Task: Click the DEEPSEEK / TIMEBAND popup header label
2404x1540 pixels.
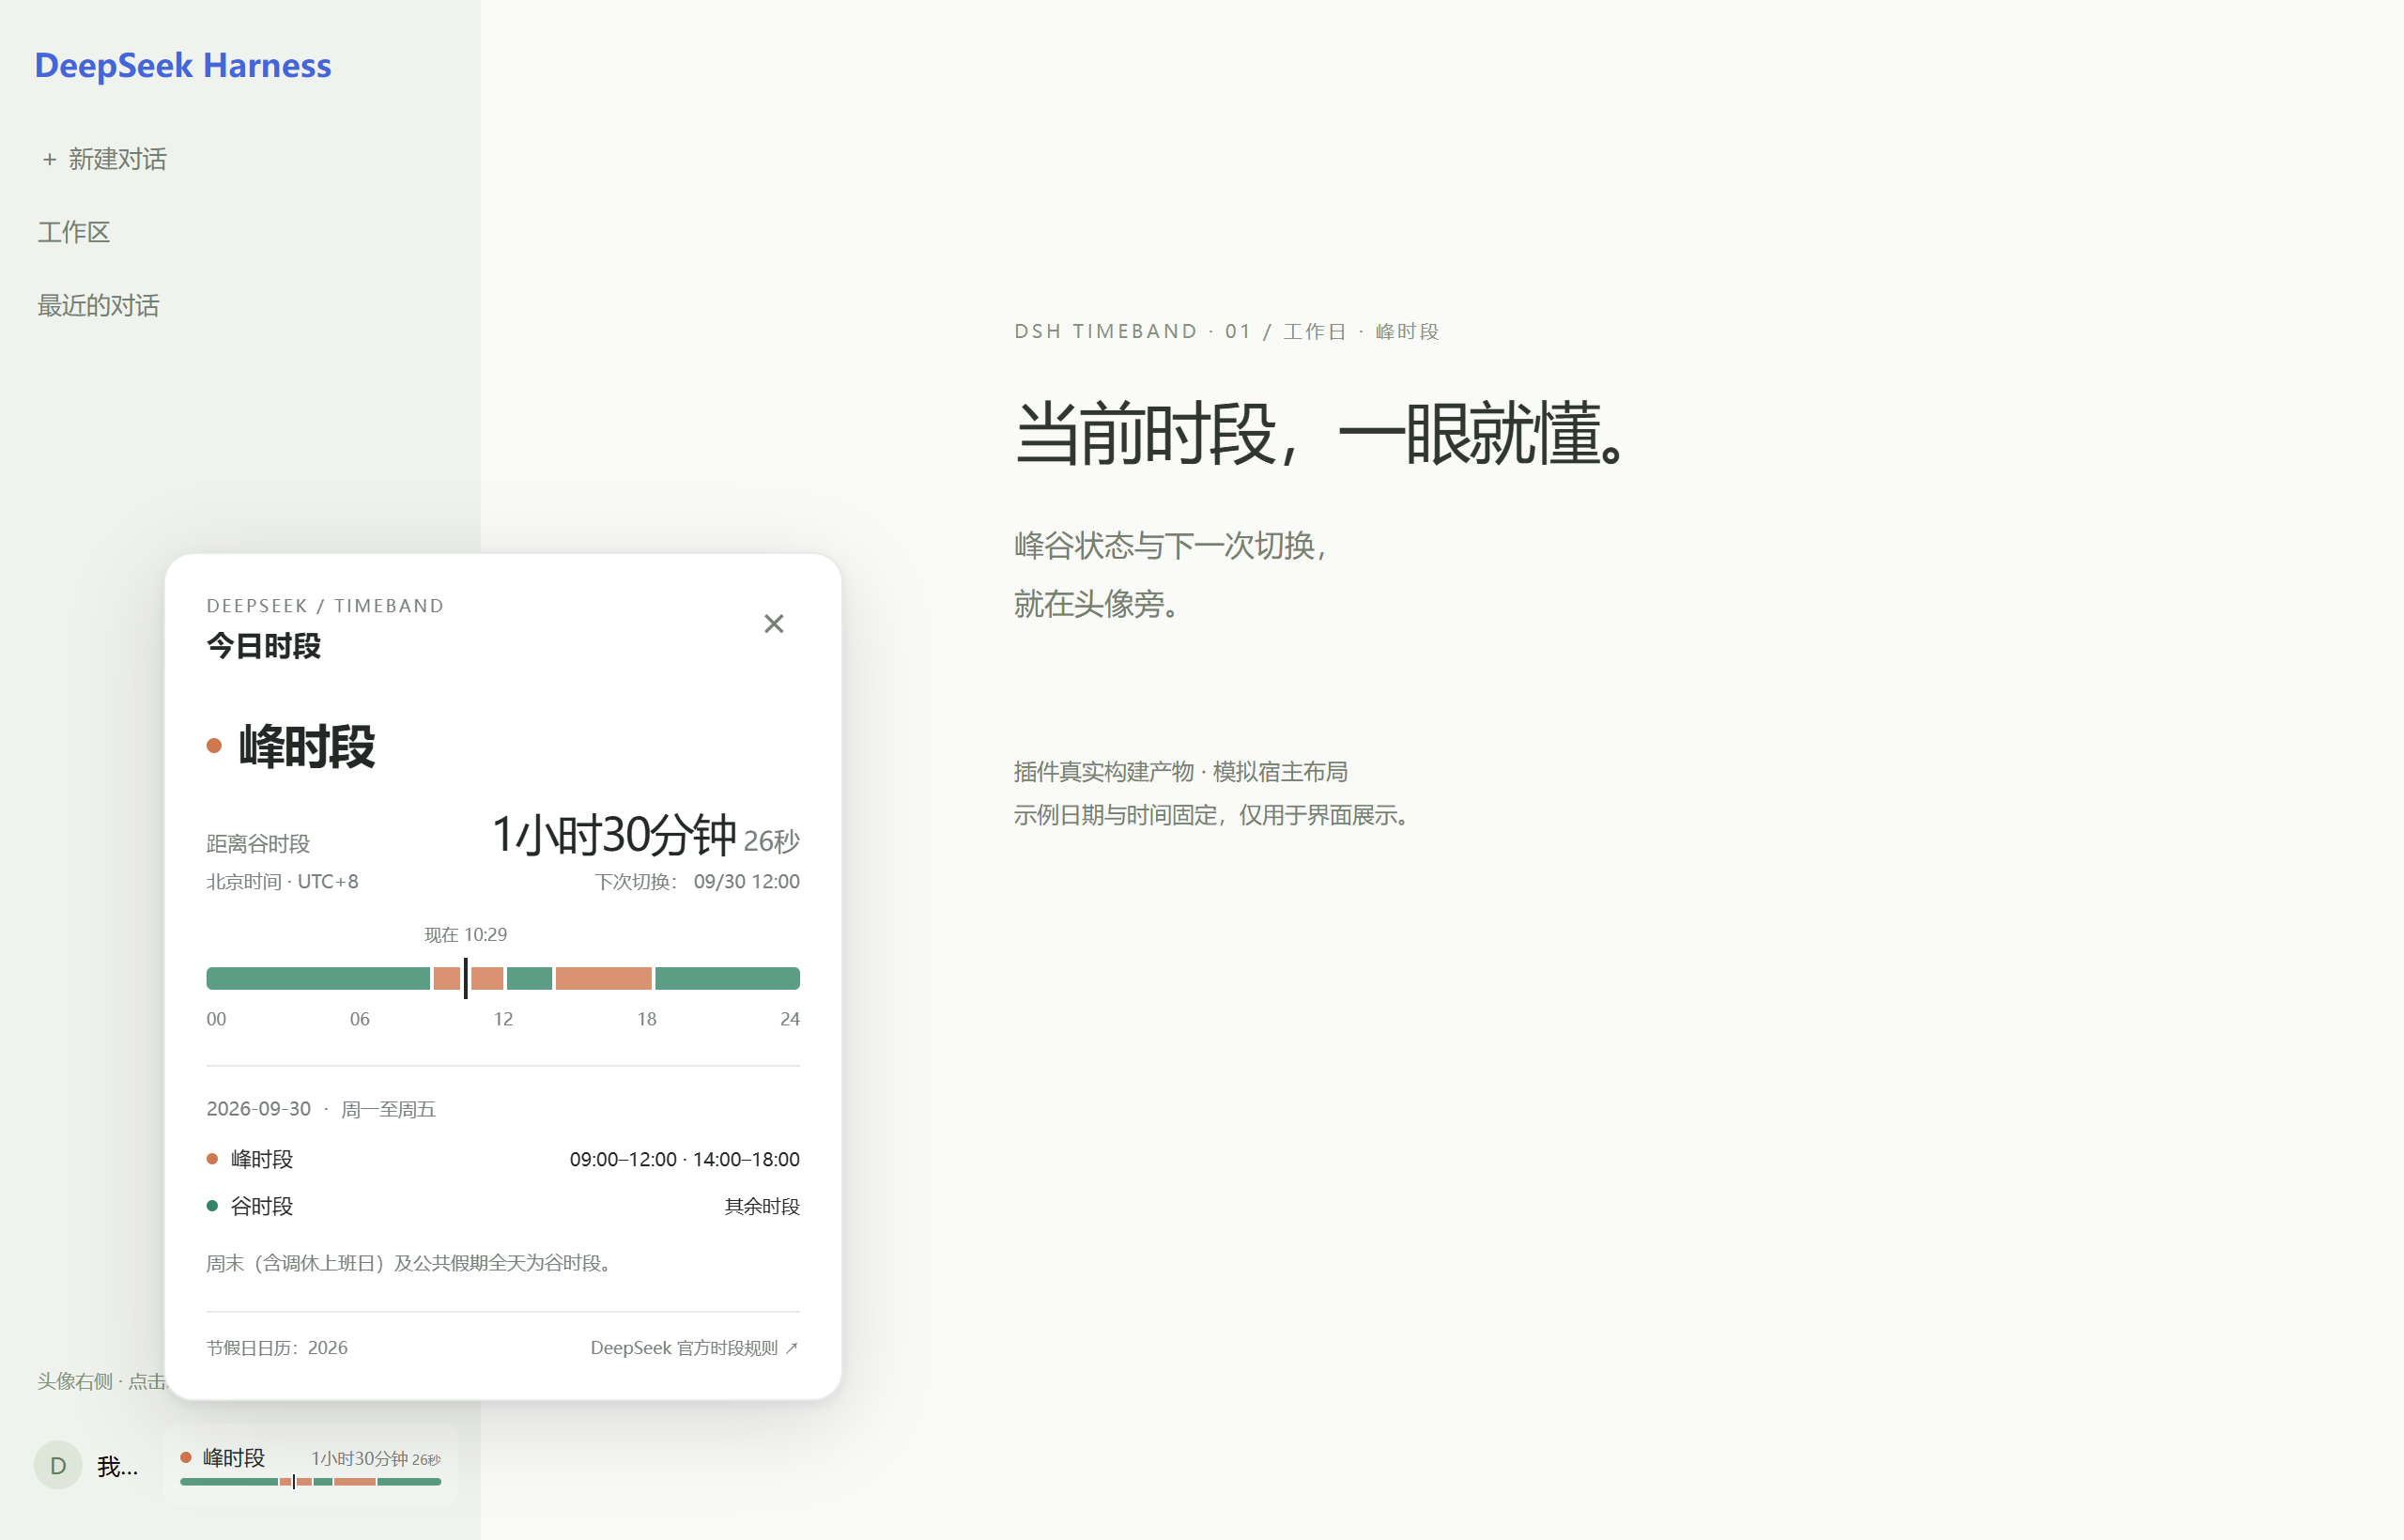Action: click(325, 606)
